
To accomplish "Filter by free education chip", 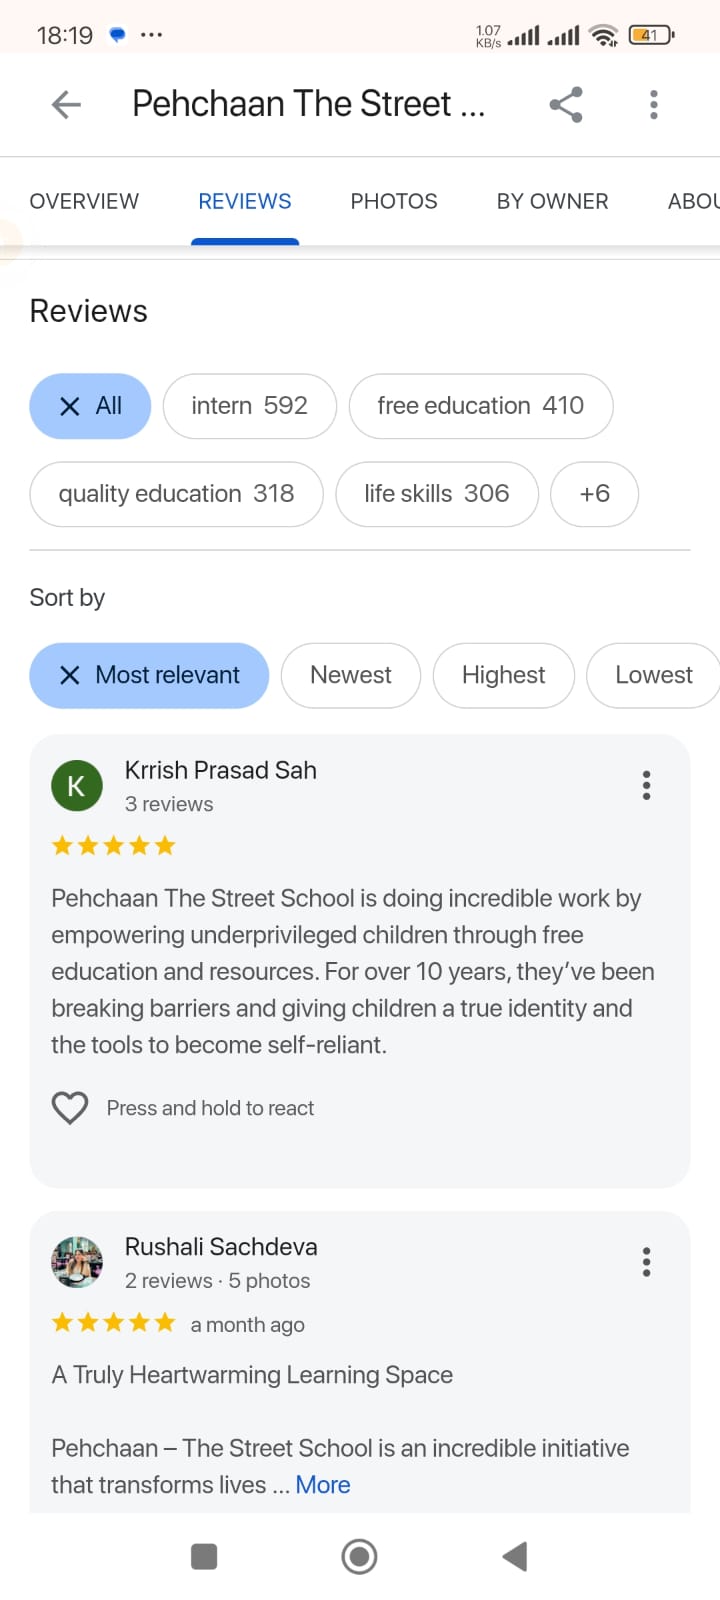I will [x=480, y=406].
